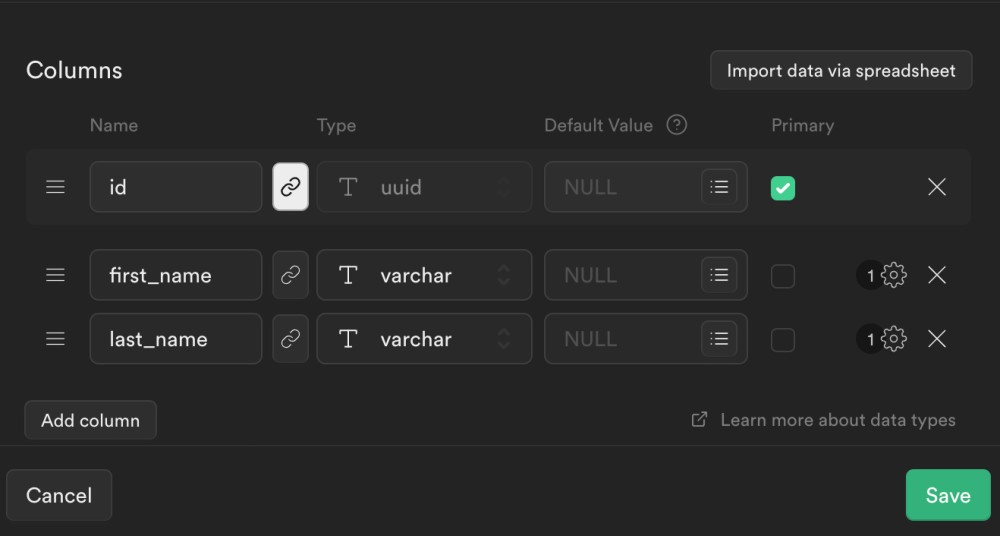This screenshot has width=1000, height=536.
Task: Click the link icon next to last_name
Action: point(291,339)
